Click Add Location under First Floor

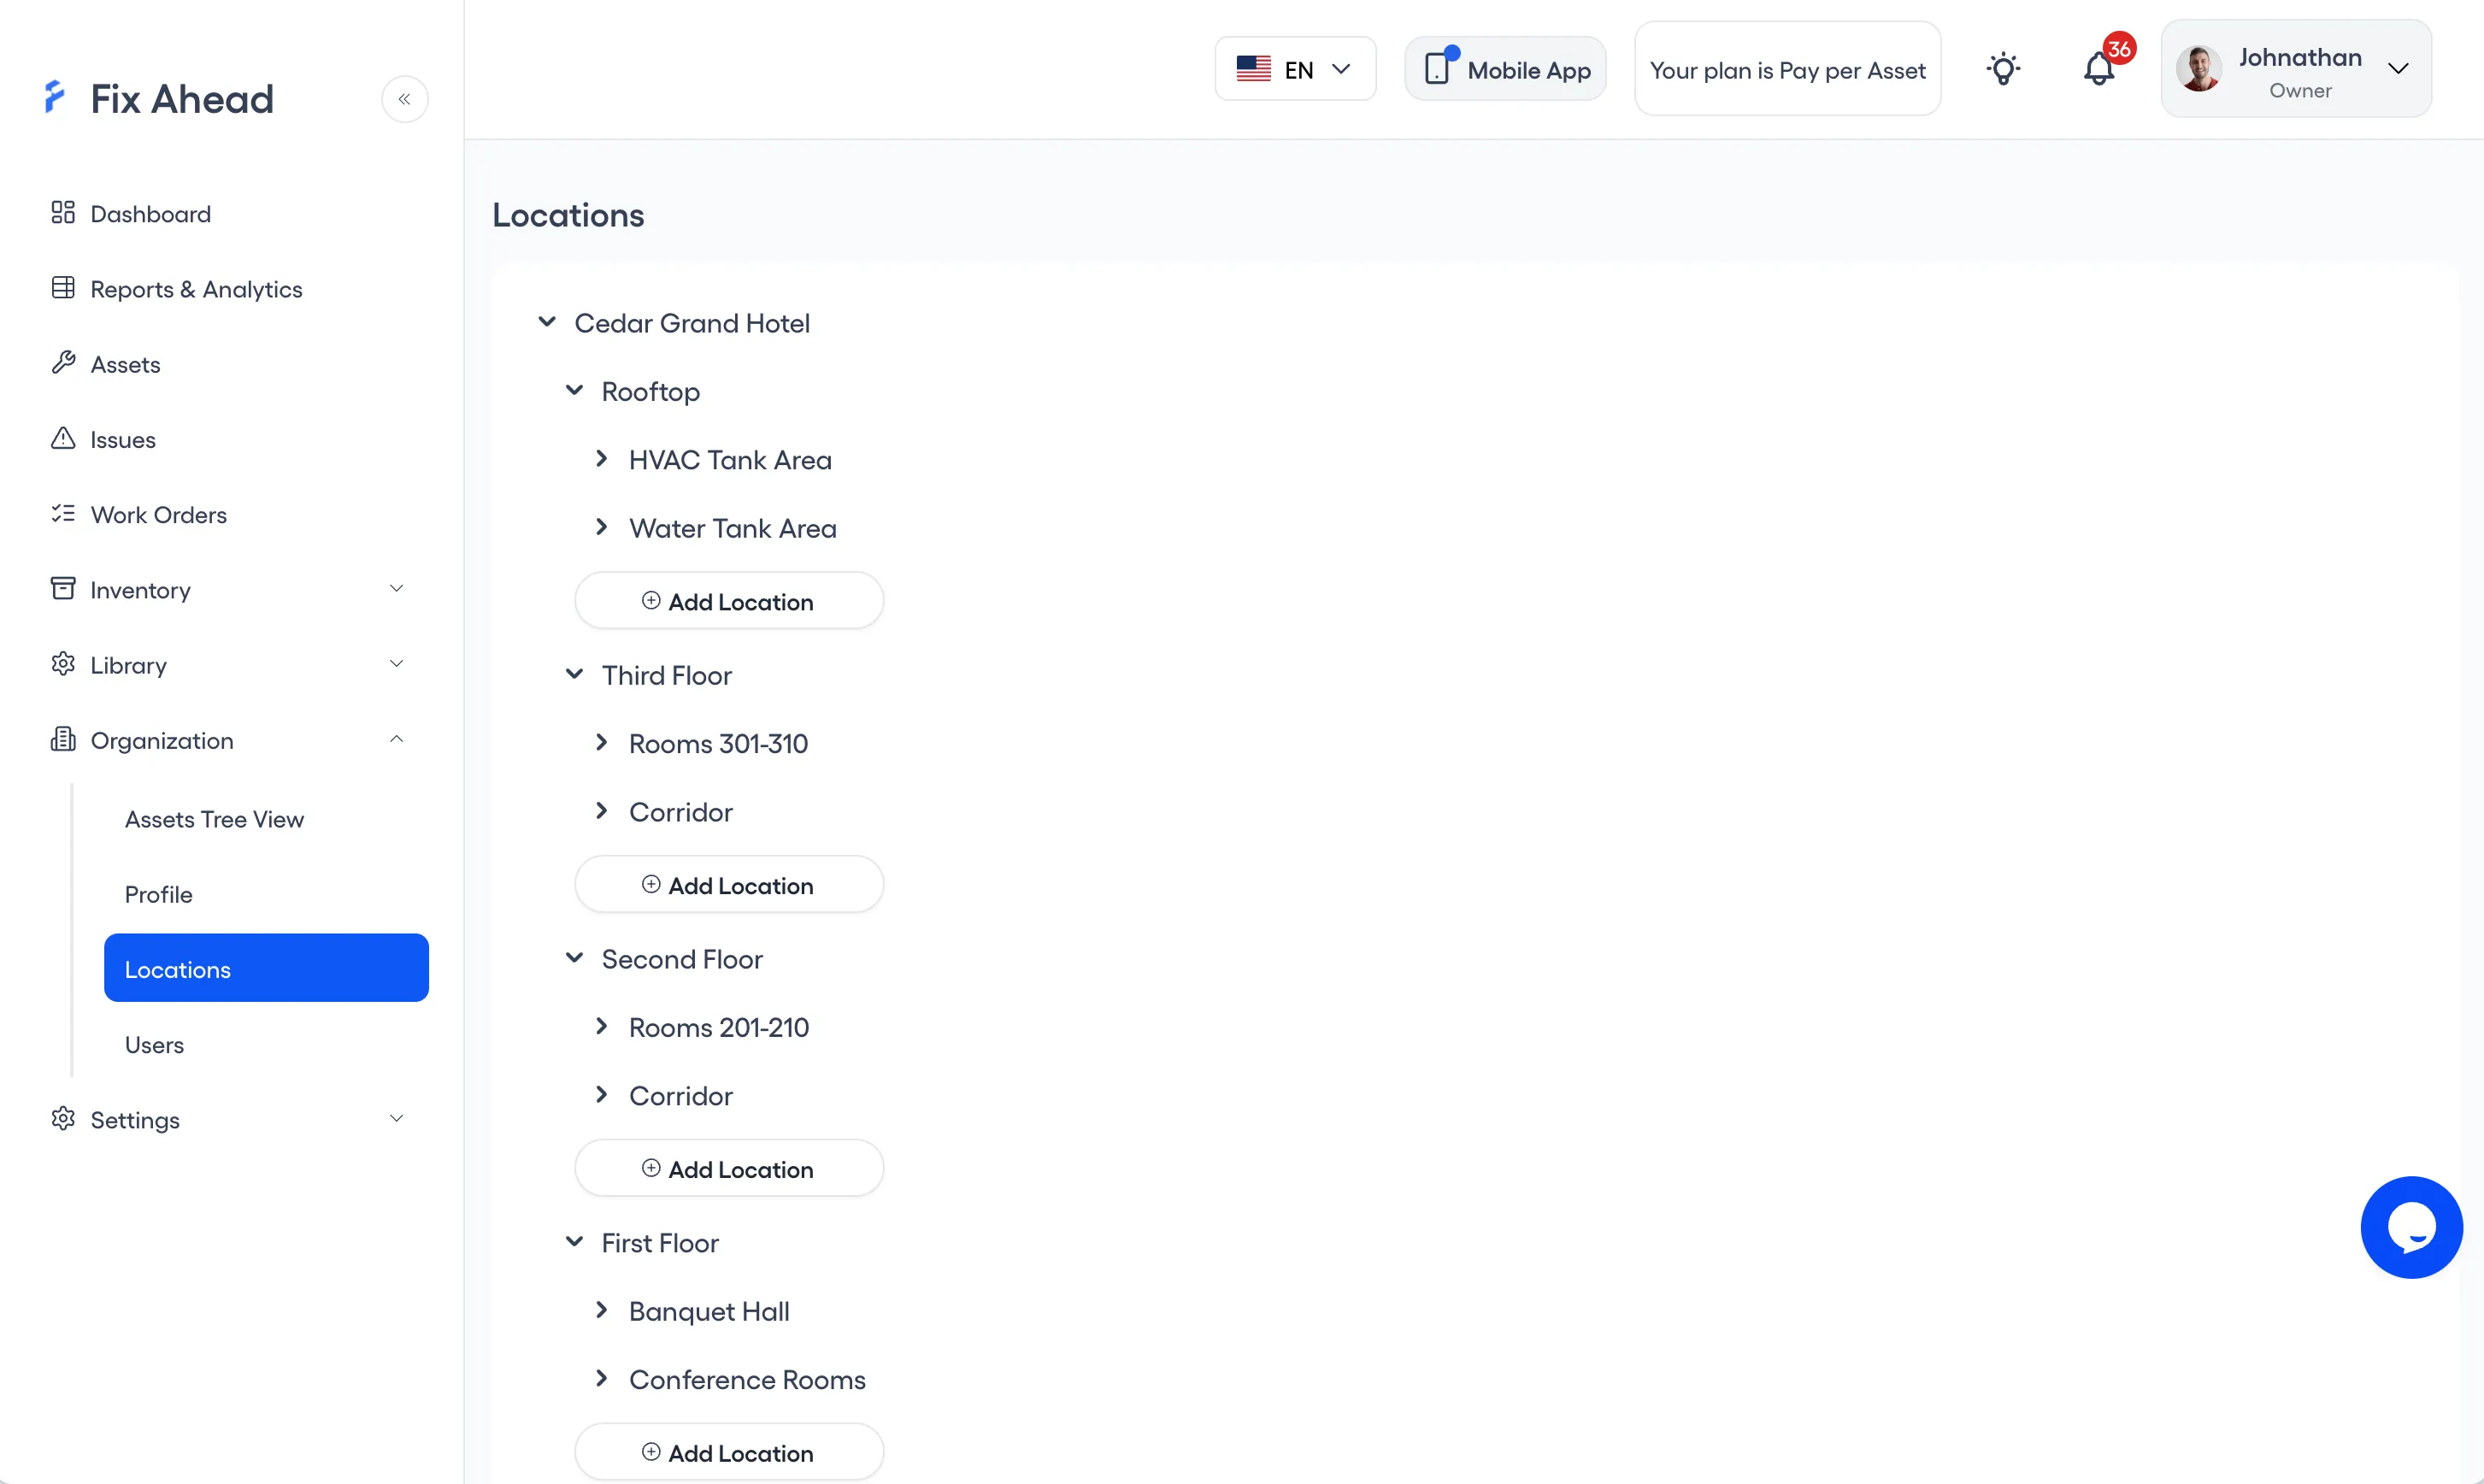pyautogui.click(x=729, y=1452)
